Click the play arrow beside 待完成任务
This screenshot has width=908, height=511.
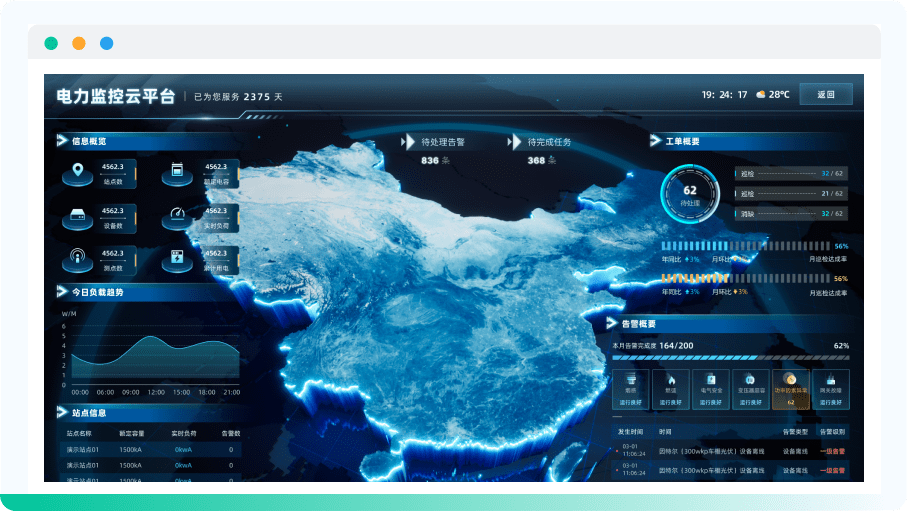[514, 141]
